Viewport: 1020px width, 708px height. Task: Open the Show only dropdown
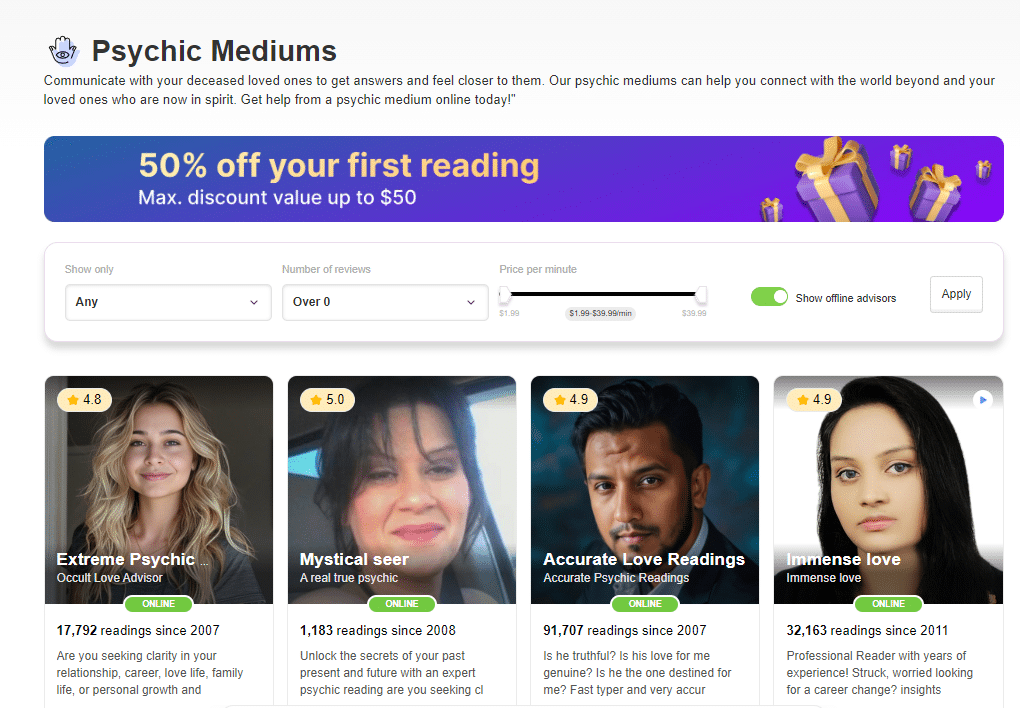coord(168,302)
